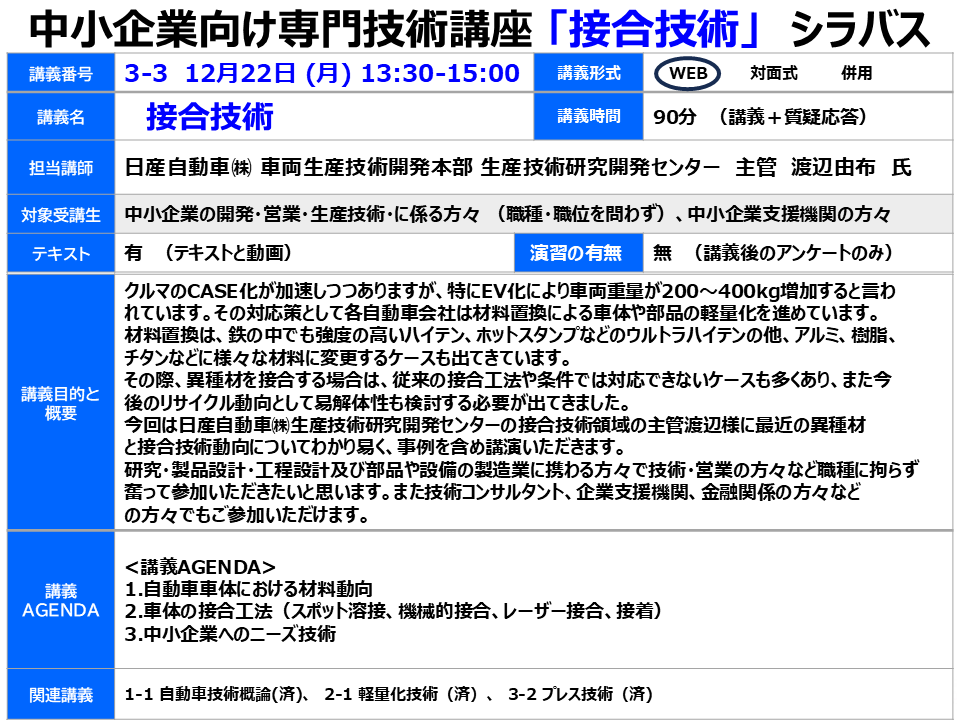Viewport: 960px width, 720px height.
Task: Click the blue 接合技術 lecture name
Action: [x=209, y=117]
